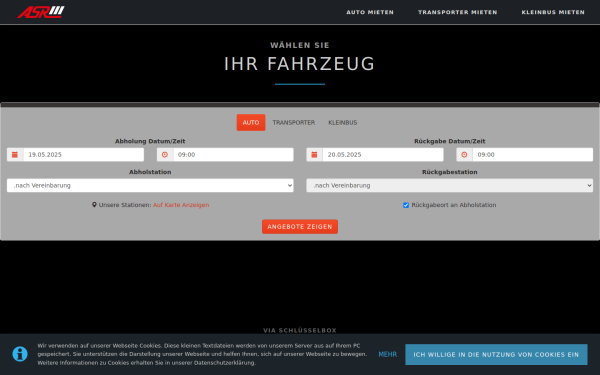Screen dimensions: 600x375
Task: Open the Rückgabestation dropdown
Action: click(x=450, y=186)
